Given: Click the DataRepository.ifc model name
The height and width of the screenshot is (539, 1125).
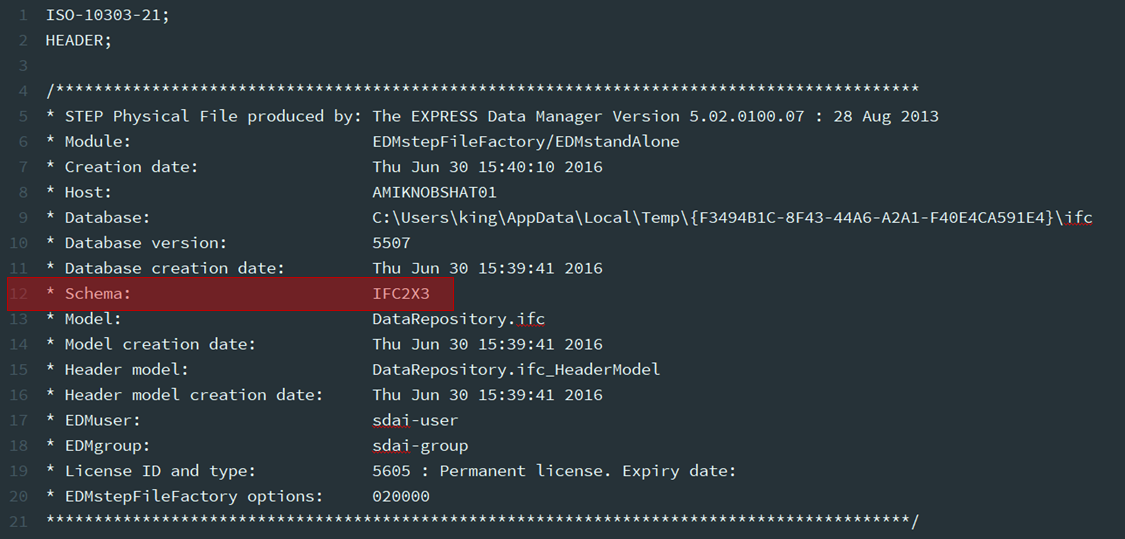Looking at the screenshot, I should 458,319.
